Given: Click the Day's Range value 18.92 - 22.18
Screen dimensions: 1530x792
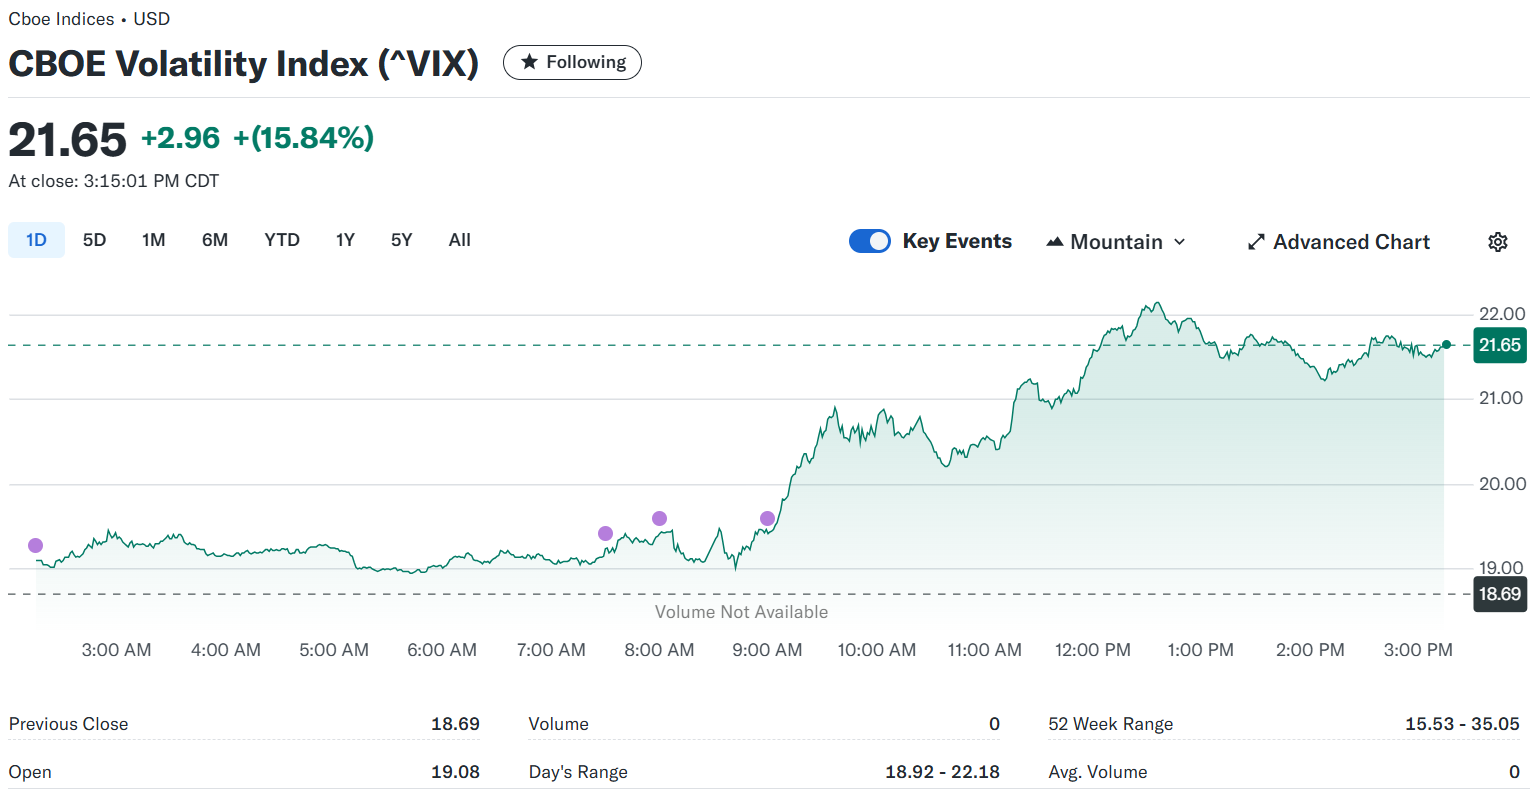Looking at the screenshot, I should pos(942,772).
